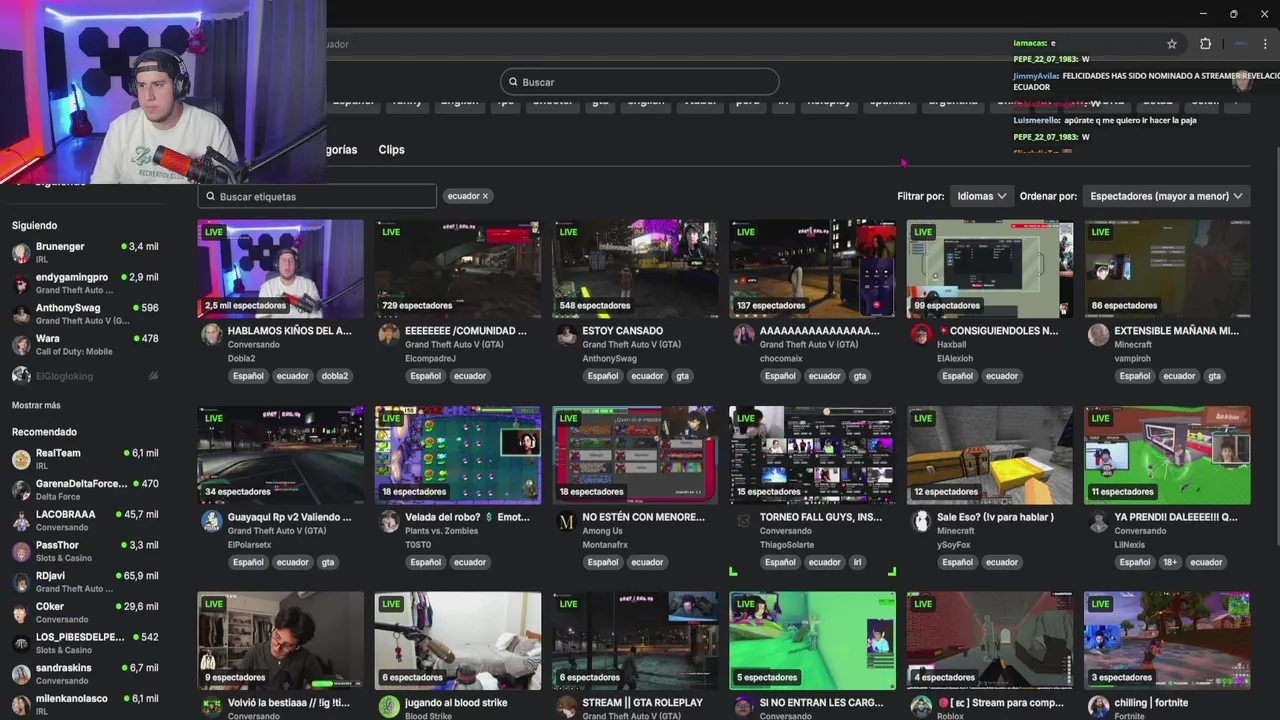This screenshot has width=1280, height=720.
Task: Click the chocomaix avatar beside AAAAAAAA stream
Action: [x=743, y=334]
